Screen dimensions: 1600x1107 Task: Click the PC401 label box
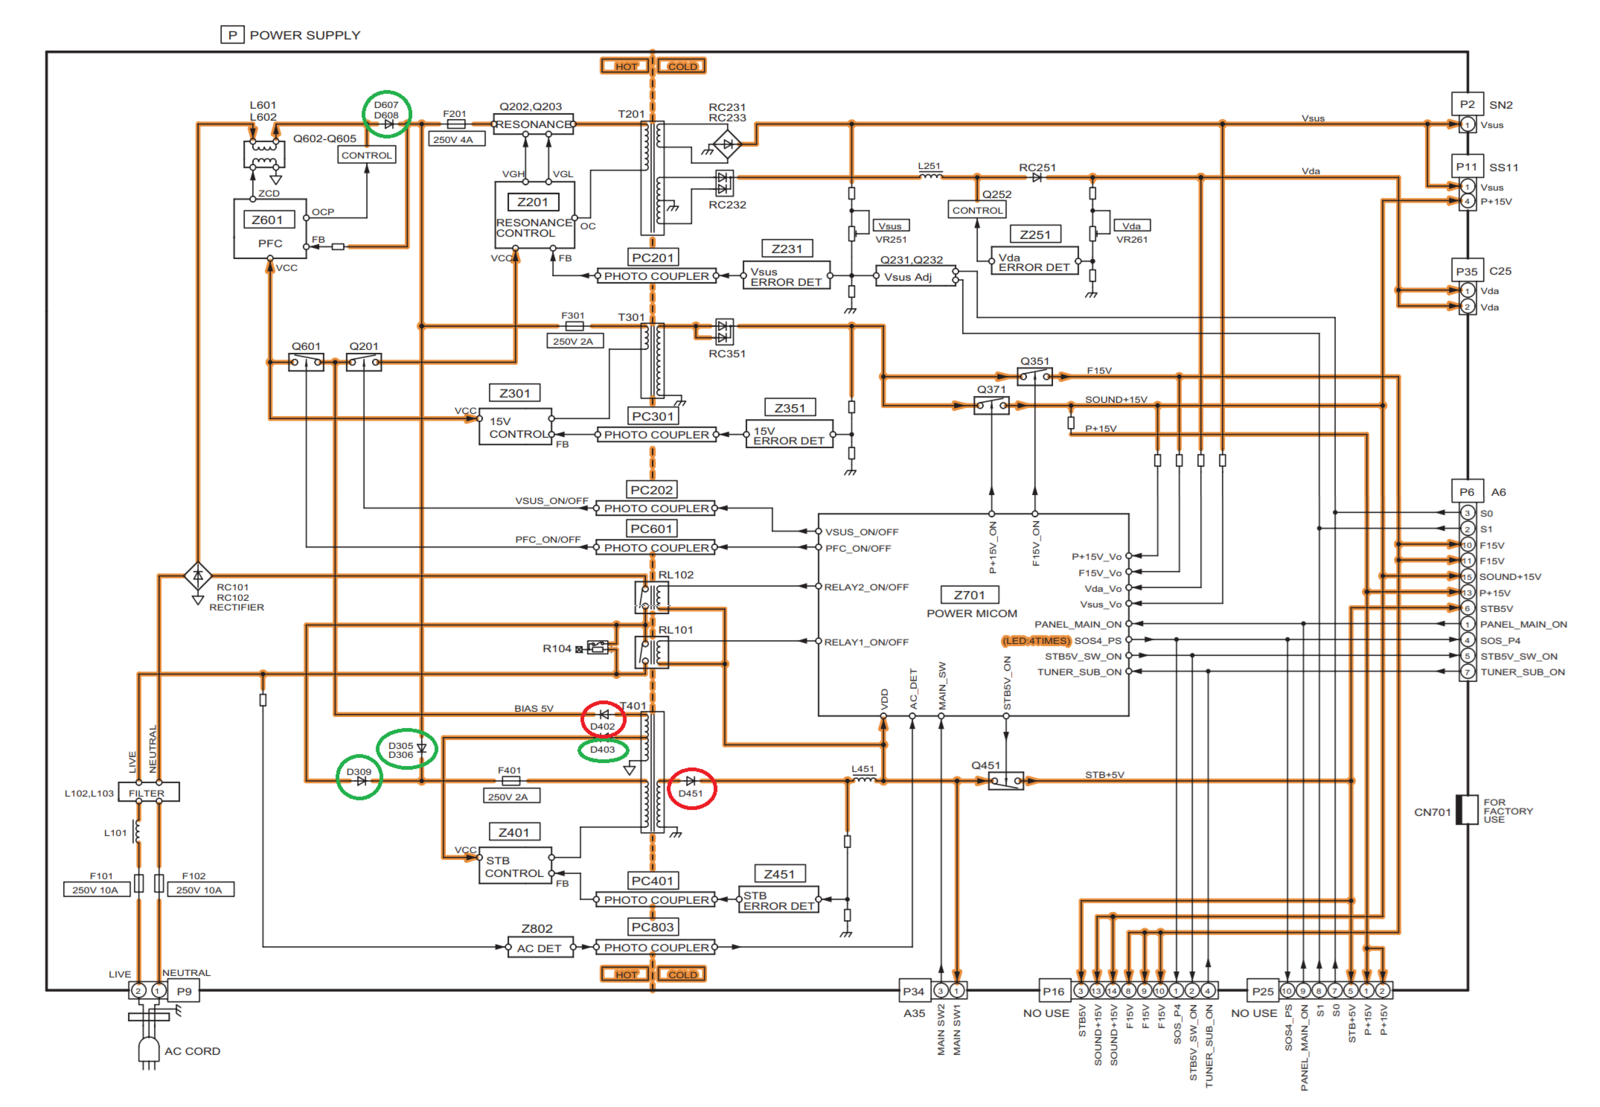coord(652,881)
